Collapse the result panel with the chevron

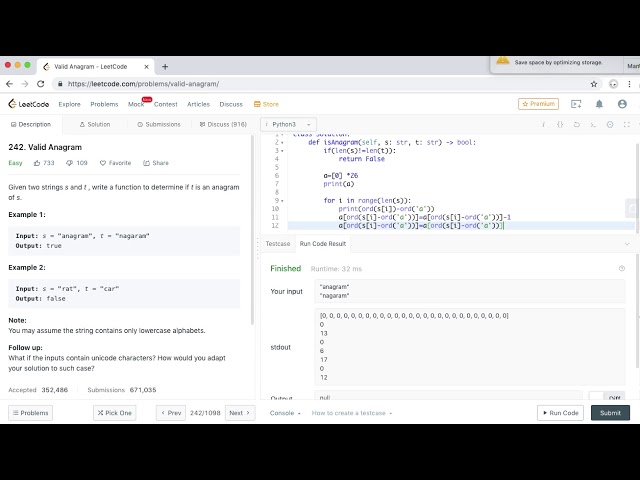627,244
